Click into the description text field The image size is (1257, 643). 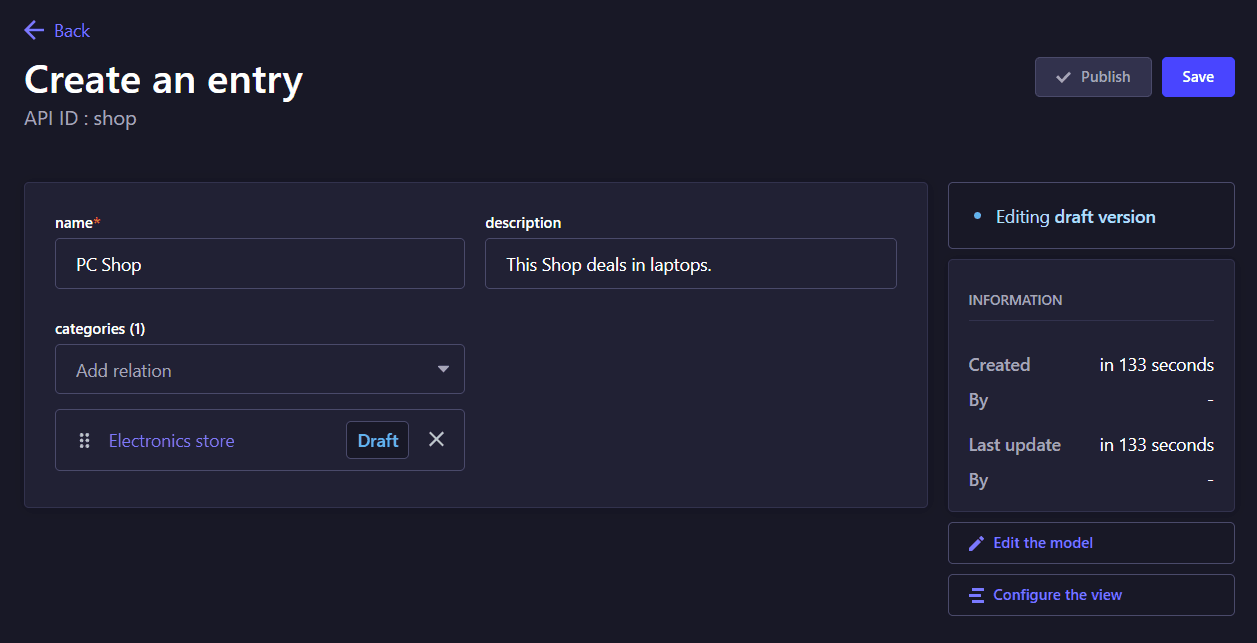[x=690, y=264]
